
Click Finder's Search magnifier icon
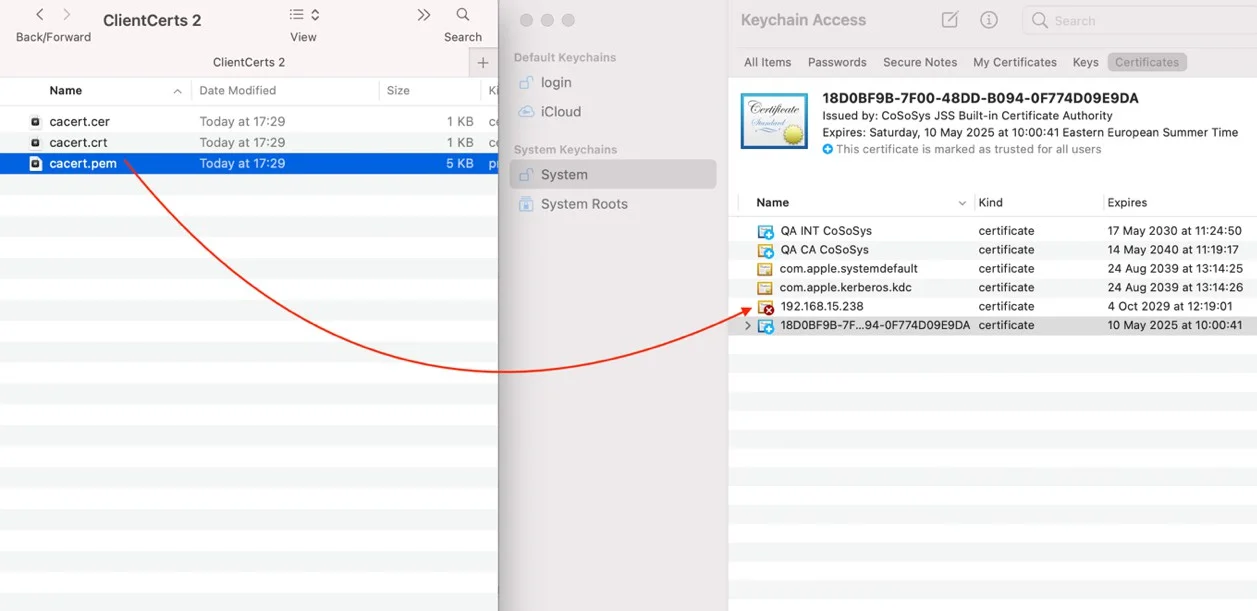[x=463, y=15]
